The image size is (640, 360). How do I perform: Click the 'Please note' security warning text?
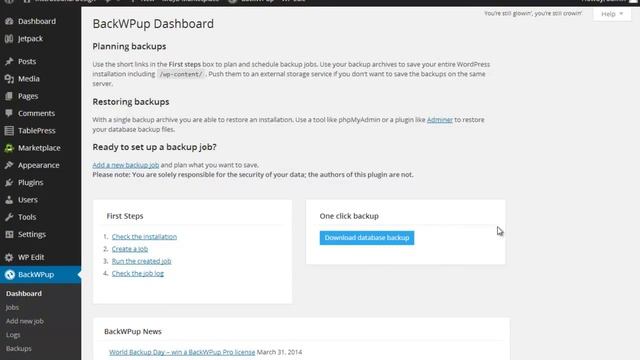pyautogui.click(x=253, y=175)
